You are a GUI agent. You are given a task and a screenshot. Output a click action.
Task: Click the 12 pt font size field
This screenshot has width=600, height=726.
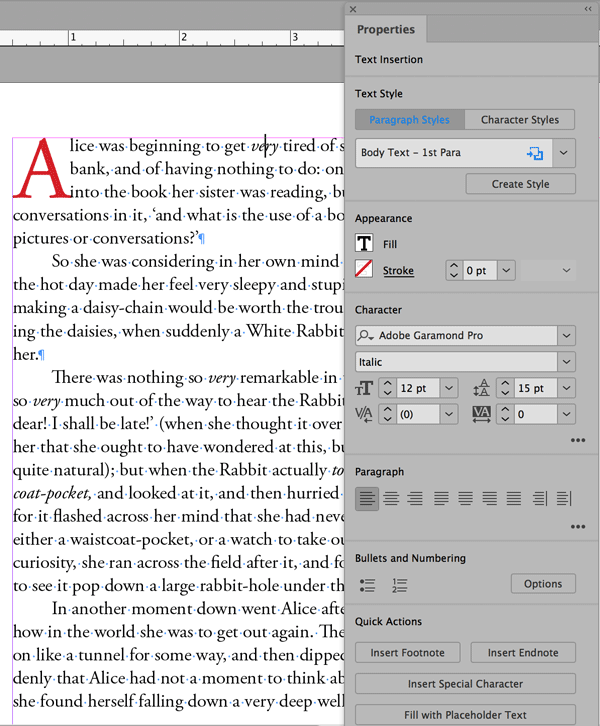click(x=418, y=388)
